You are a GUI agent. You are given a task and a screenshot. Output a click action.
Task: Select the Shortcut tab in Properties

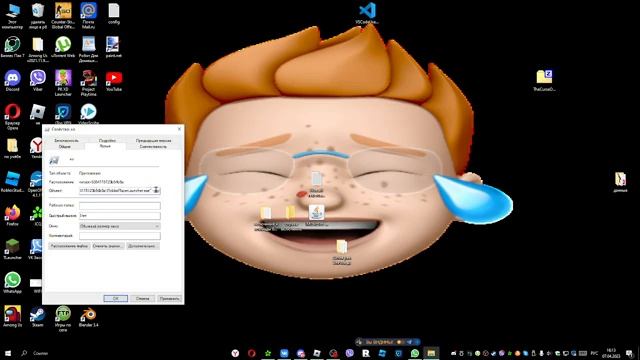pos(105,146)
